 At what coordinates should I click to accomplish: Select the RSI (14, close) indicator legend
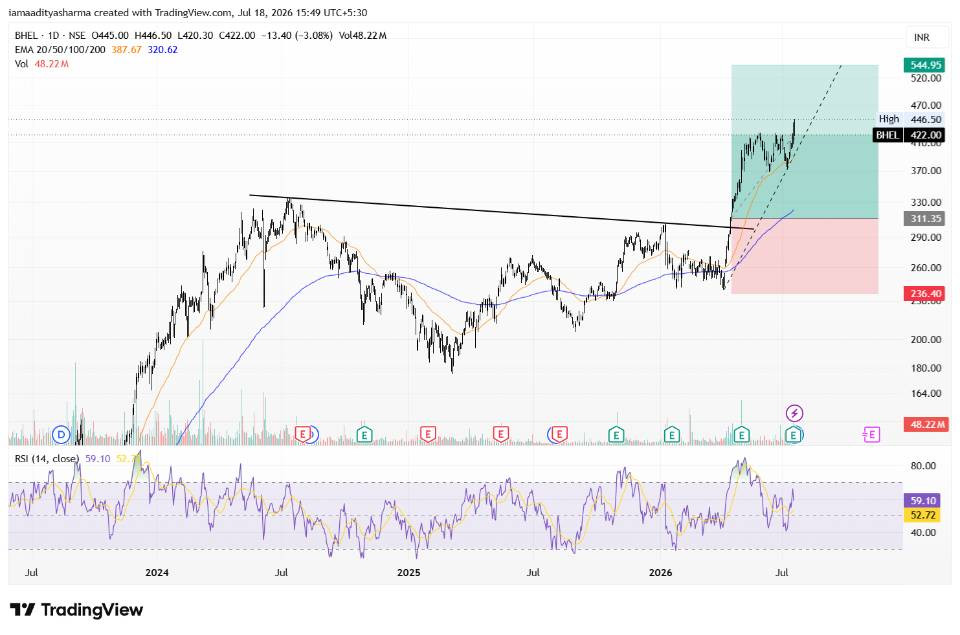(47, 458)
